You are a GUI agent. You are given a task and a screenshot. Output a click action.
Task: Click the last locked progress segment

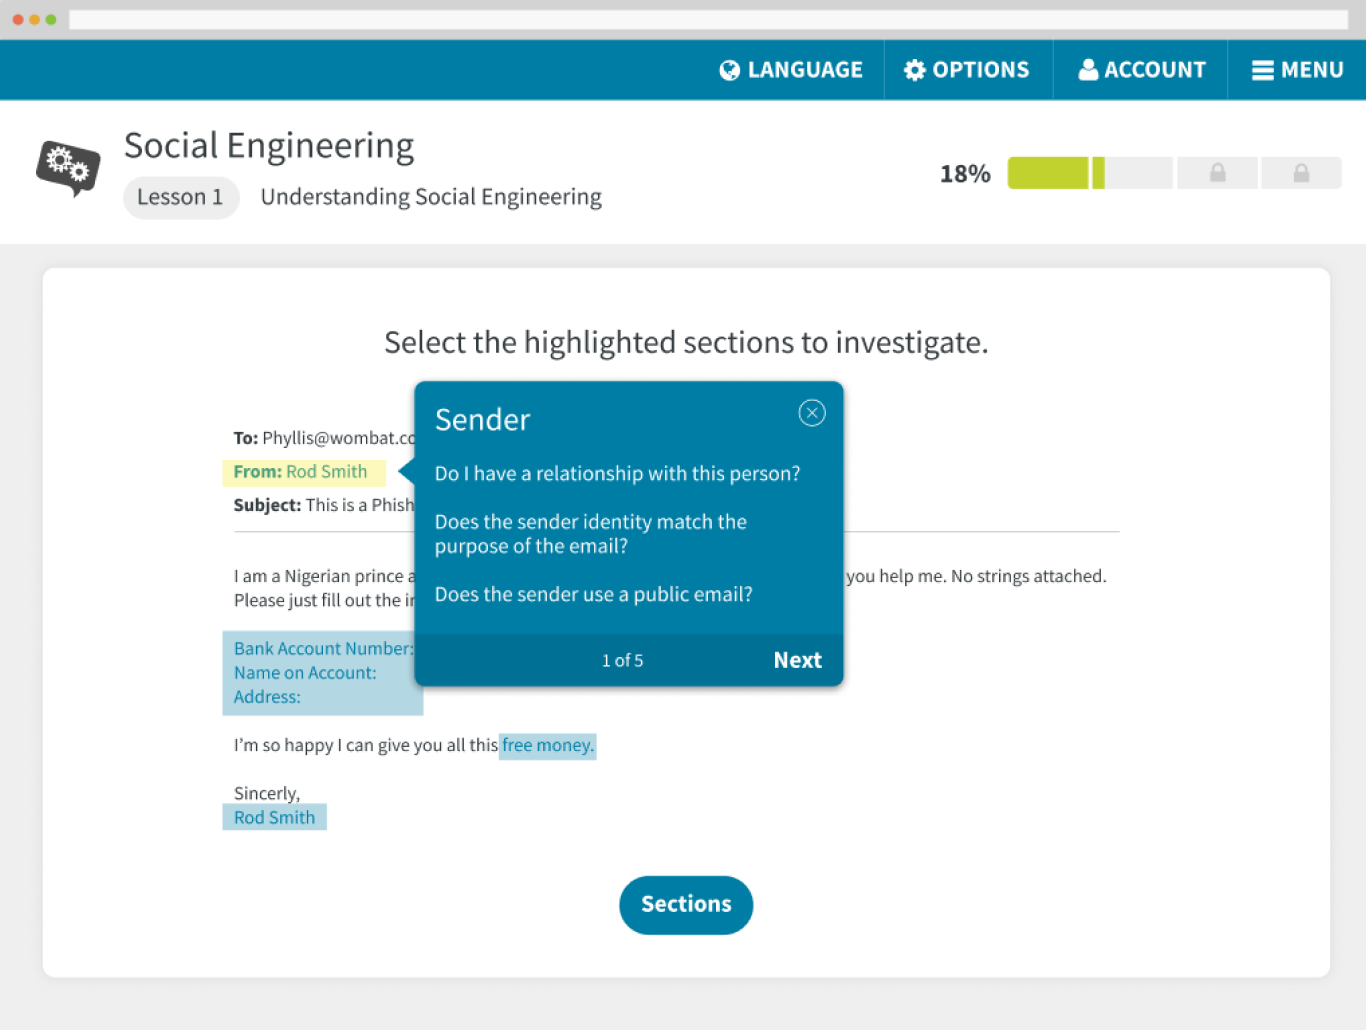(1301, 173)
